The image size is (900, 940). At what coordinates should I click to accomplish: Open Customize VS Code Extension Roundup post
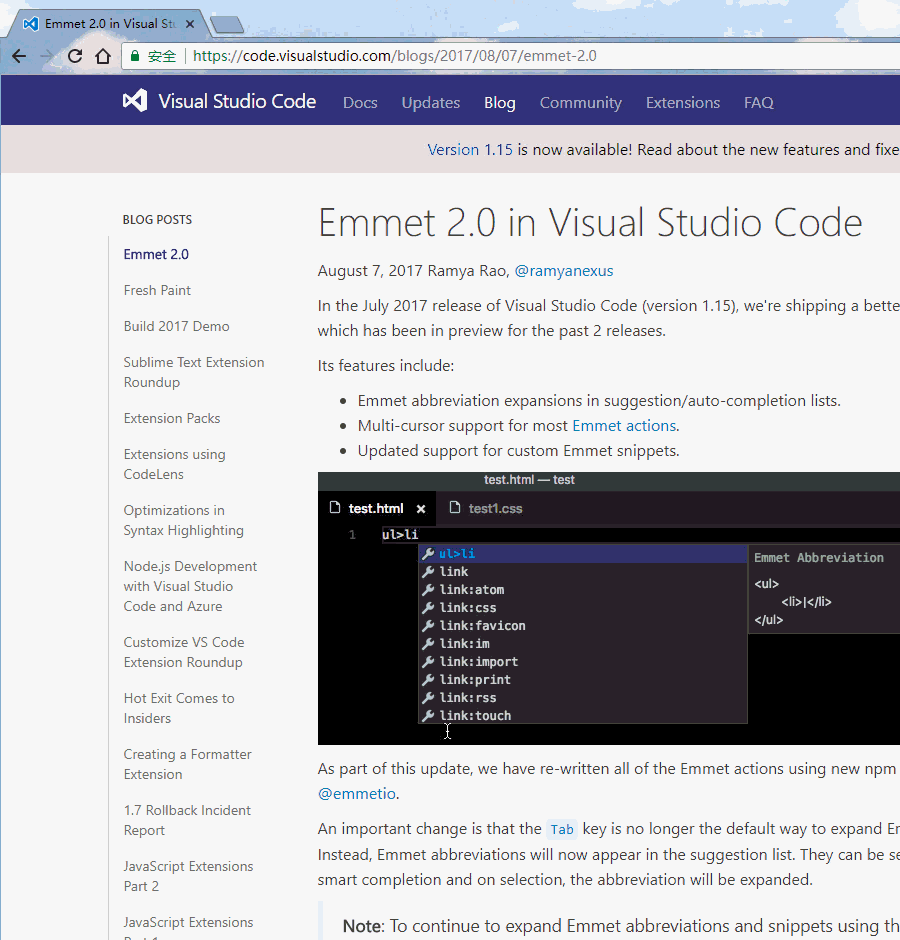(183, 652)
